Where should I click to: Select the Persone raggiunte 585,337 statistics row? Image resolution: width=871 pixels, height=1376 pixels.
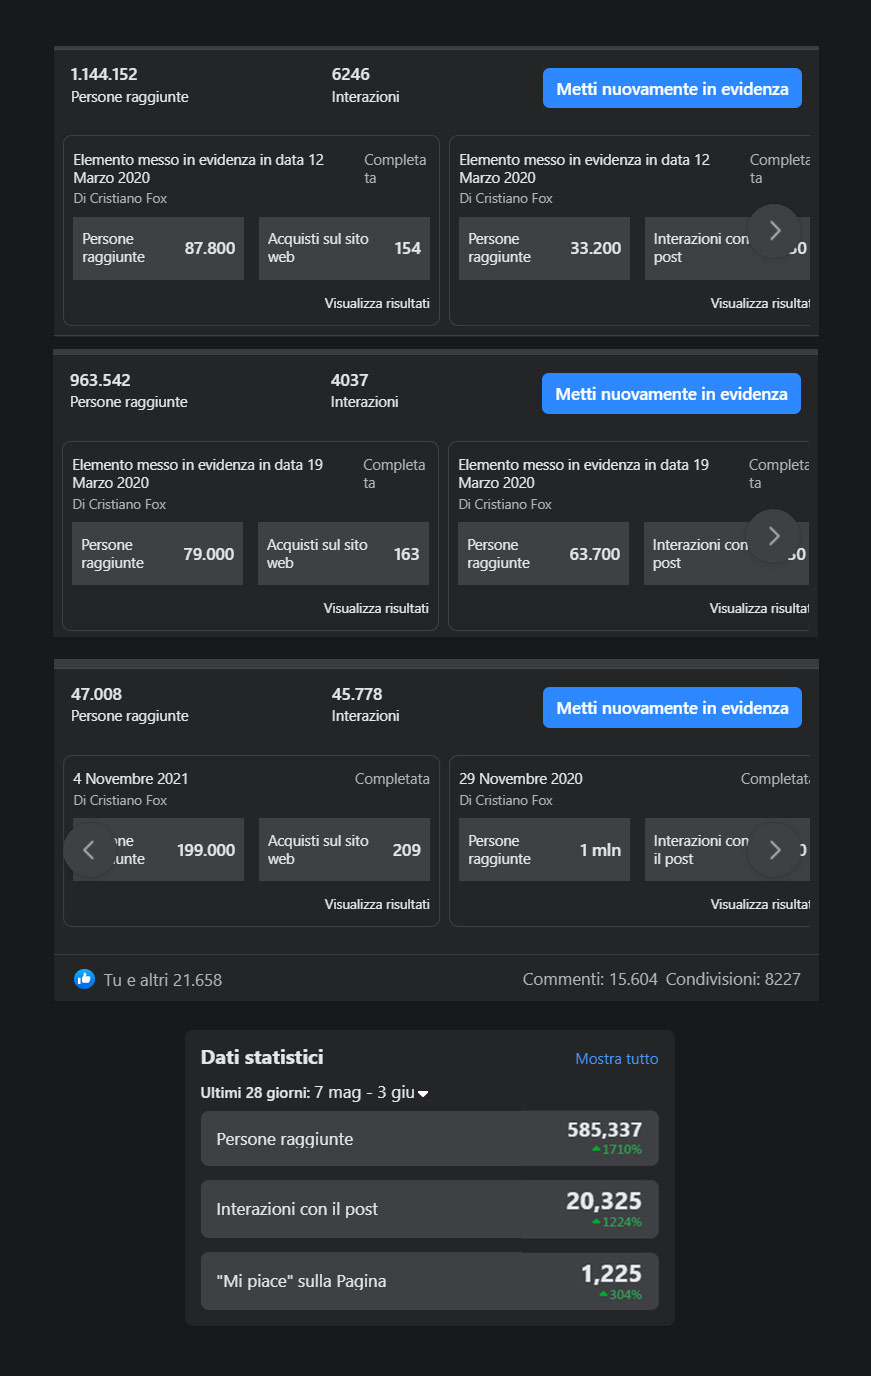[x=429, y=1138]
